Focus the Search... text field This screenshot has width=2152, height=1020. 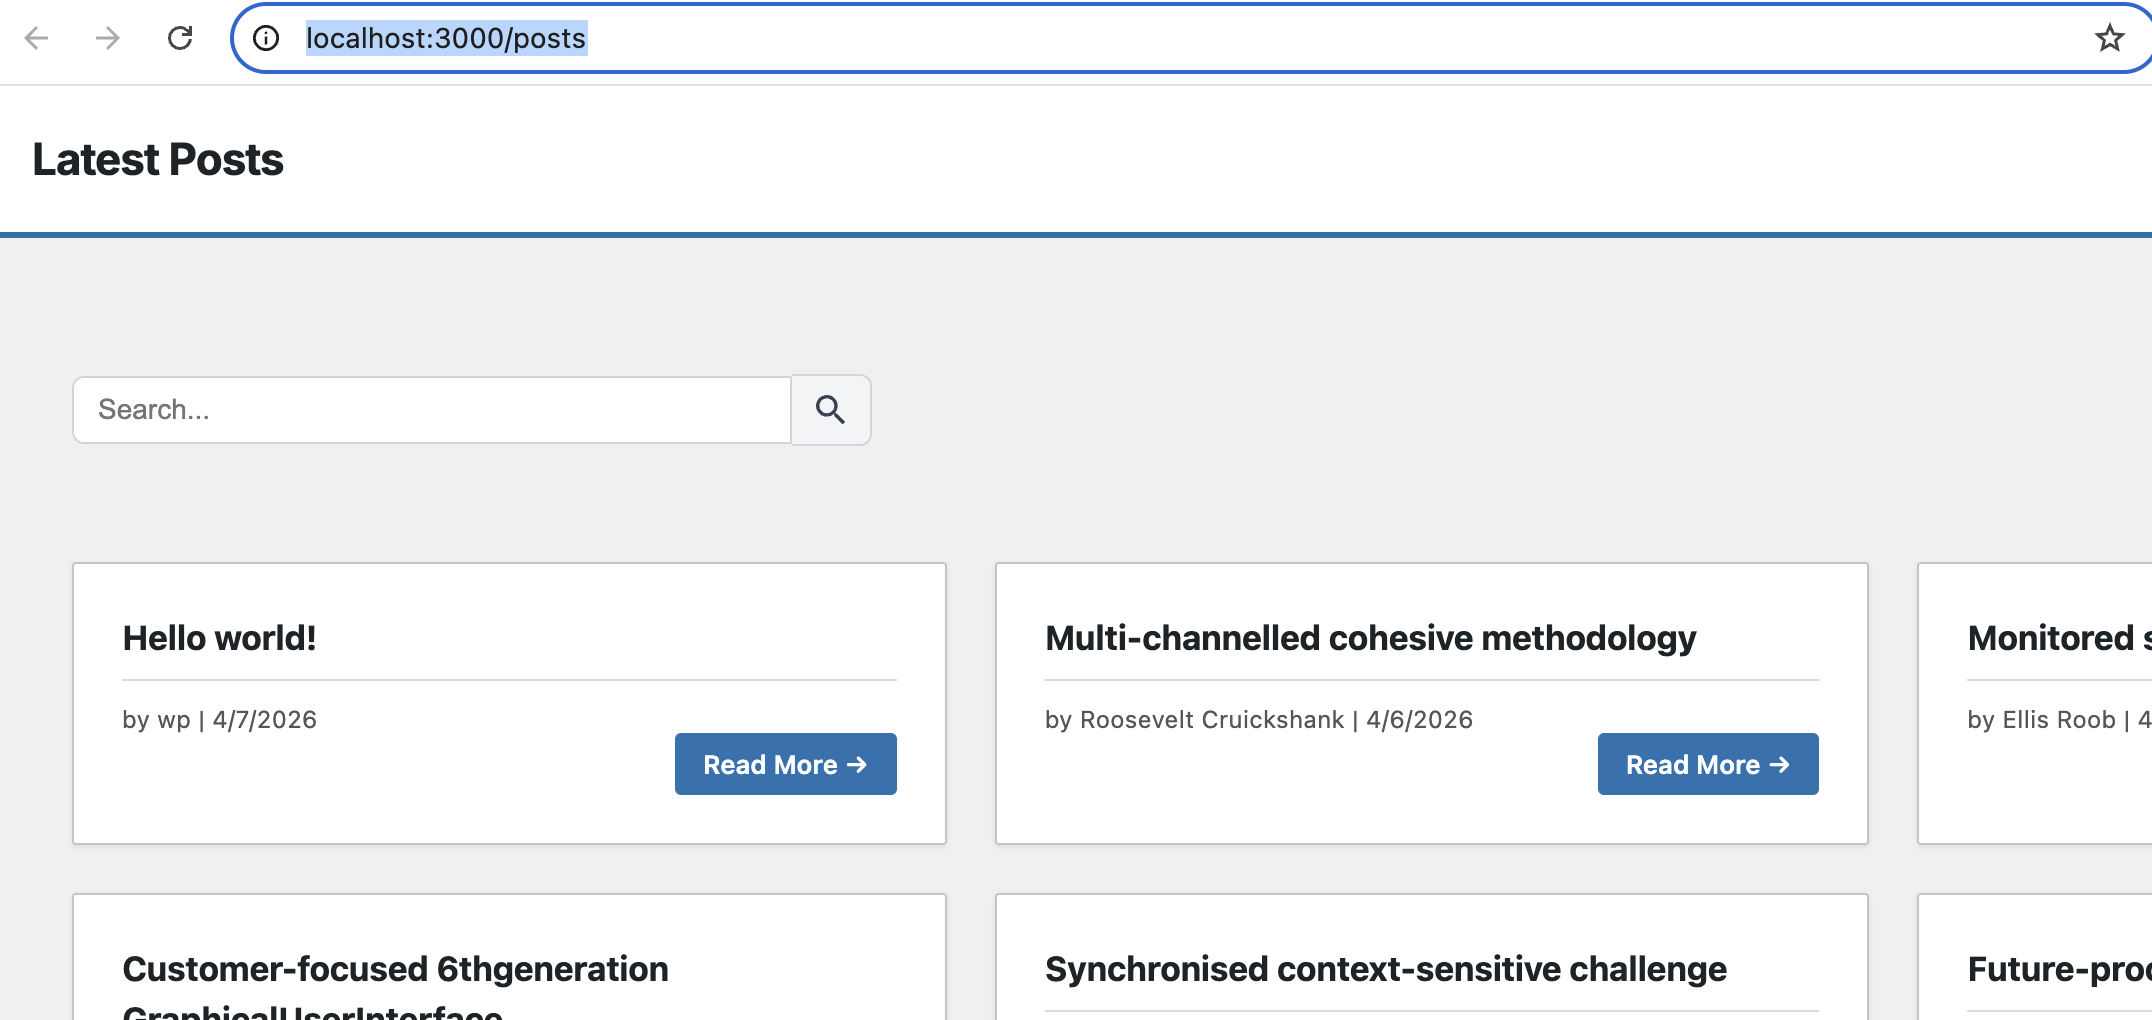pos(432,410)
